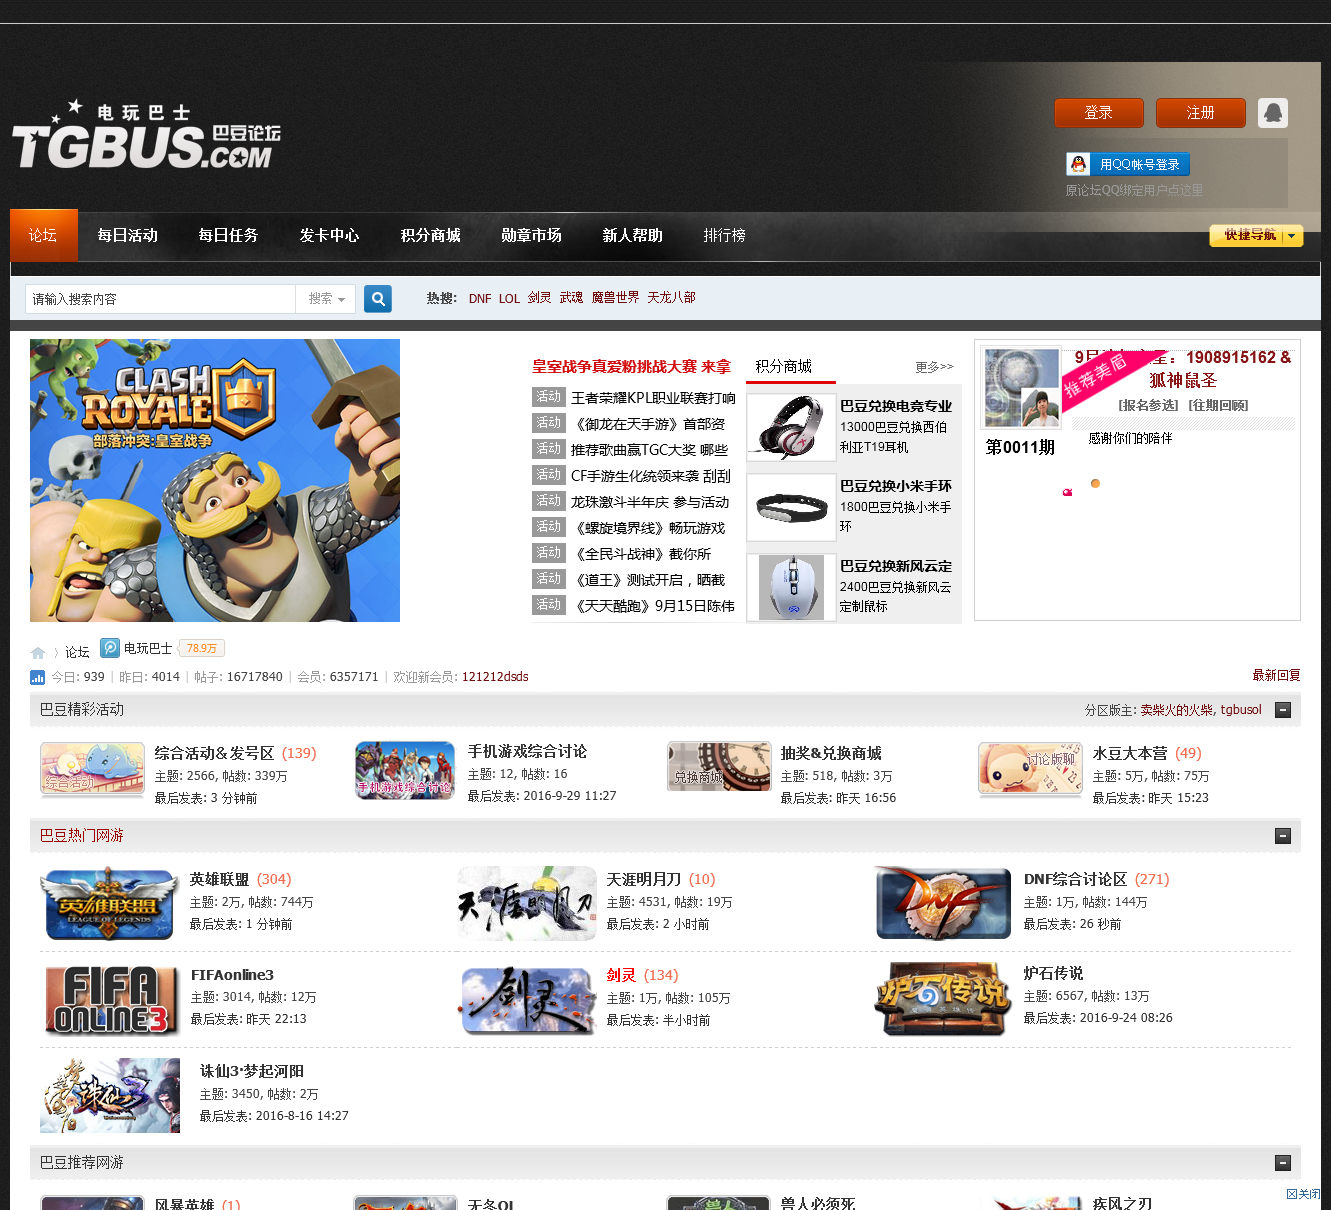
Task: Open the 发卡中心 navigation item
Action: tap(330, 235)
